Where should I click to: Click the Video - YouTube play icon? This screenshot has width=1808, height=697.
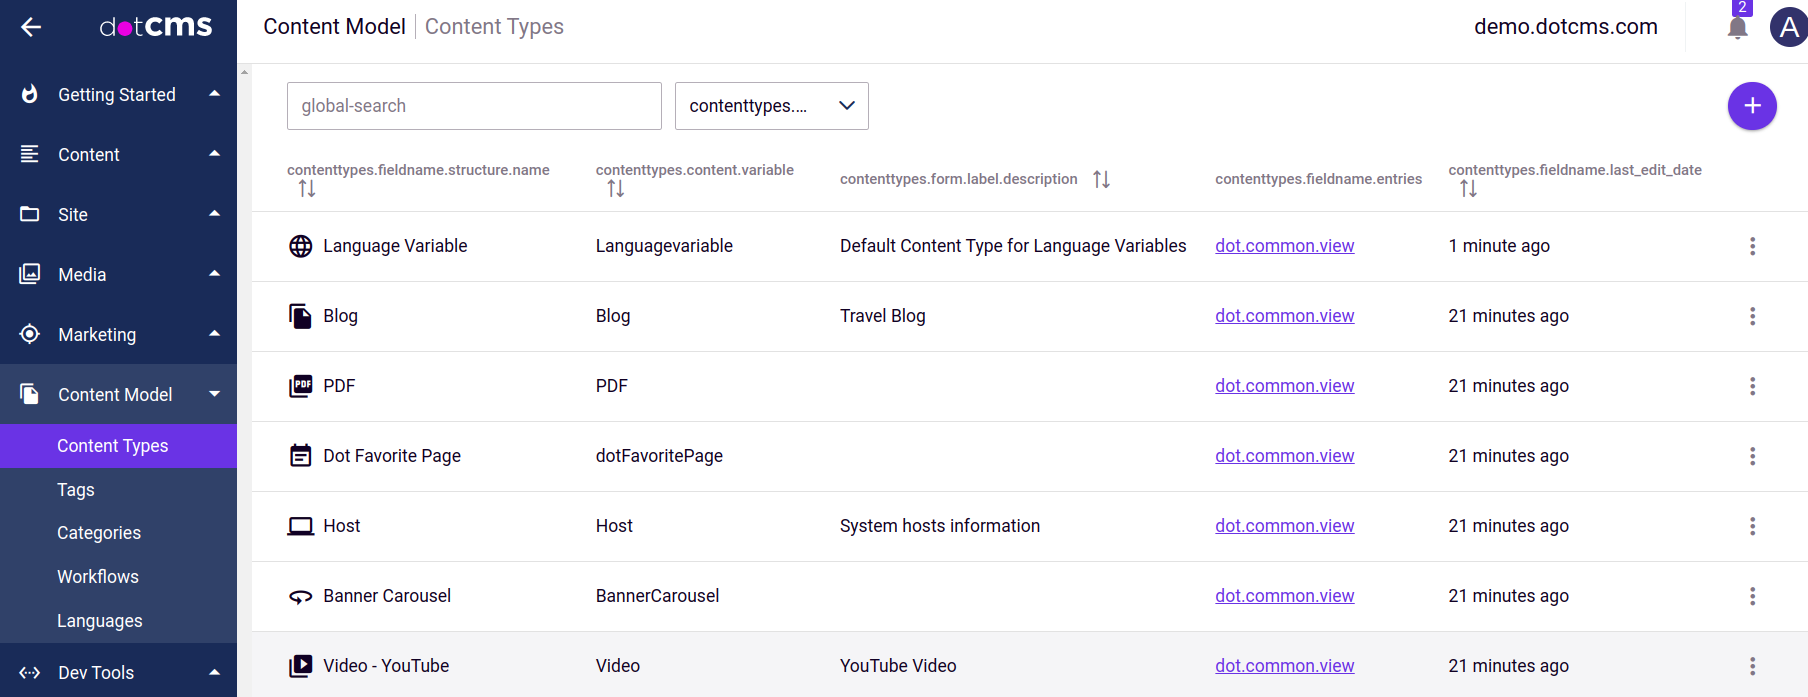tap(300, 666)
